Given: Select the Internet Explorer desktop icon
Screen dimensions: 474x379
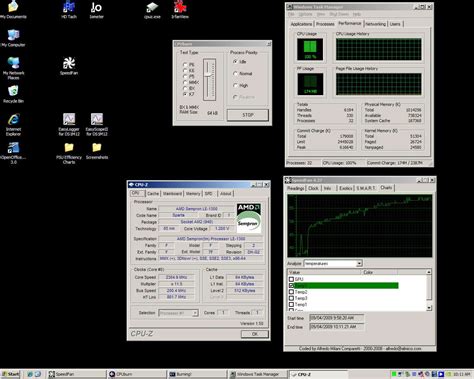Looking at the screenshot, I should (13, 124).
